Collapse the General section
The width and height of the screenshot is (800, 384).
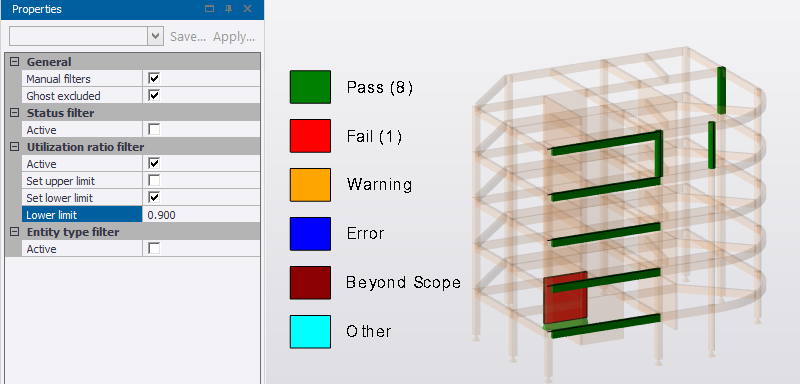point(14,62)
